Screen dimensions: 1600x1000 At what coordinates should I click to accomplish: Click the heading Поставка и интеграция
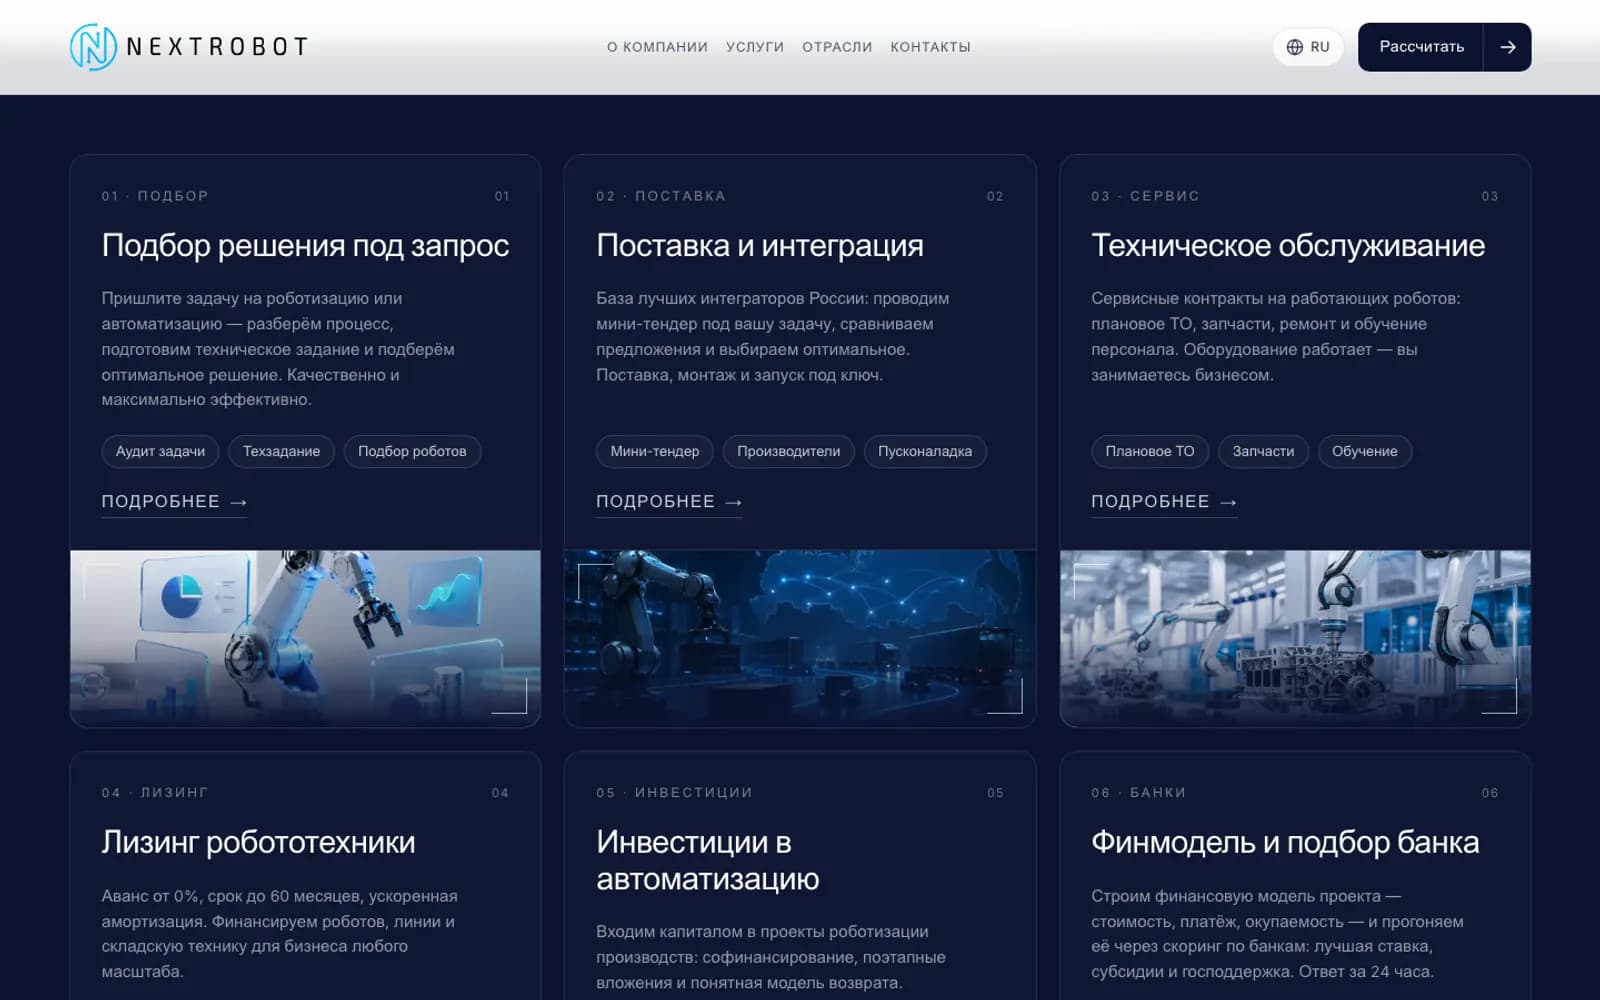click(x=760, y=246)
